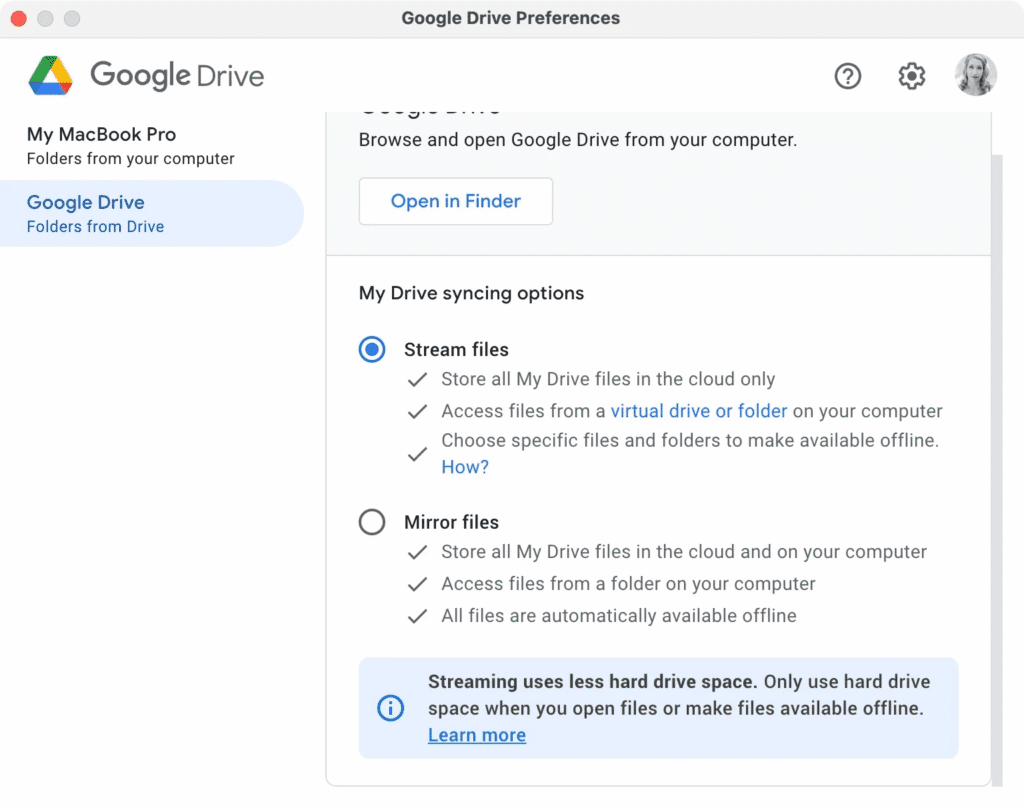Click checkmark beside "All files are automatically available offline"
This screenshot has width=1024, height=808.
(x=418, y=616)
